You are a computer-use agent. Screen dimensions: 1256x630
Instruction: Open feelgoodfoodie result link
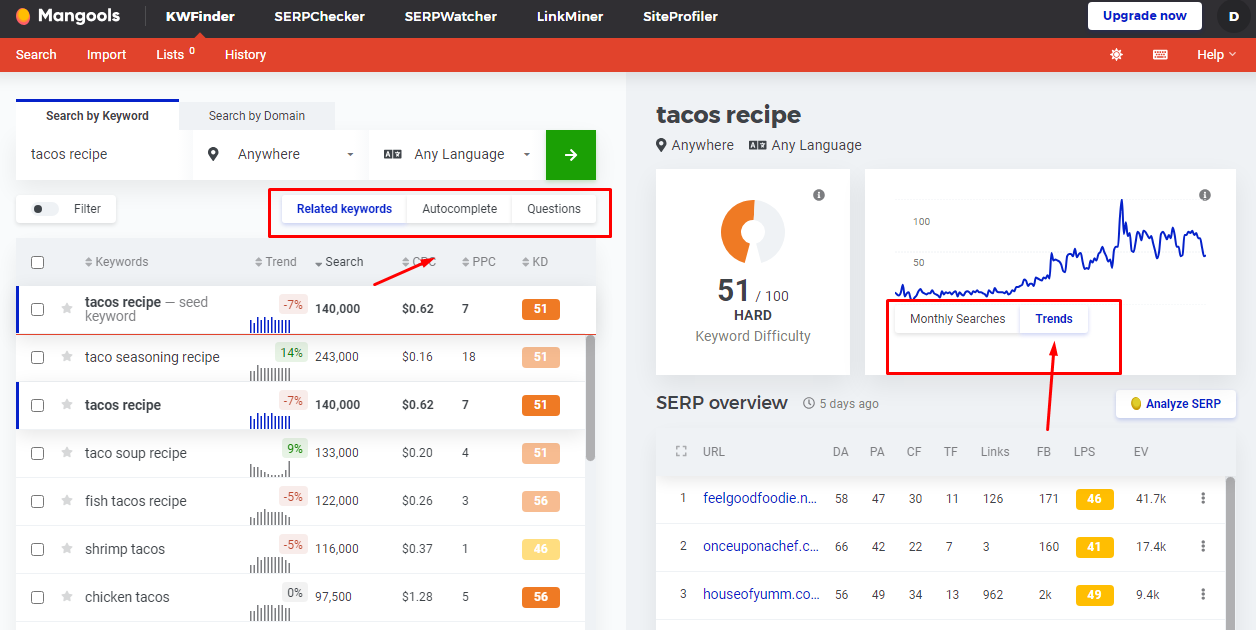point(760,498)
